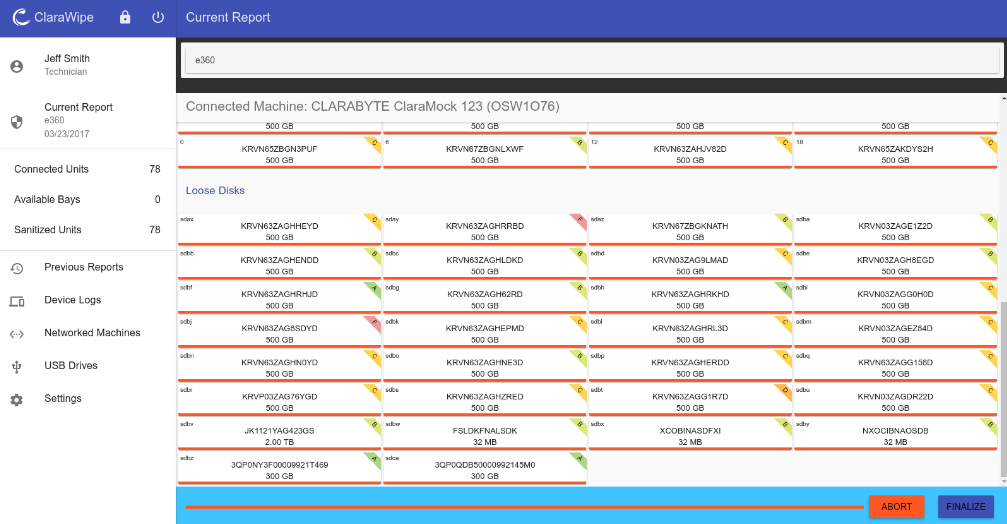The height and width of the screenshot is (524, 1007).
Task: Click the Settings gear icon
Action: coord(17,399)
